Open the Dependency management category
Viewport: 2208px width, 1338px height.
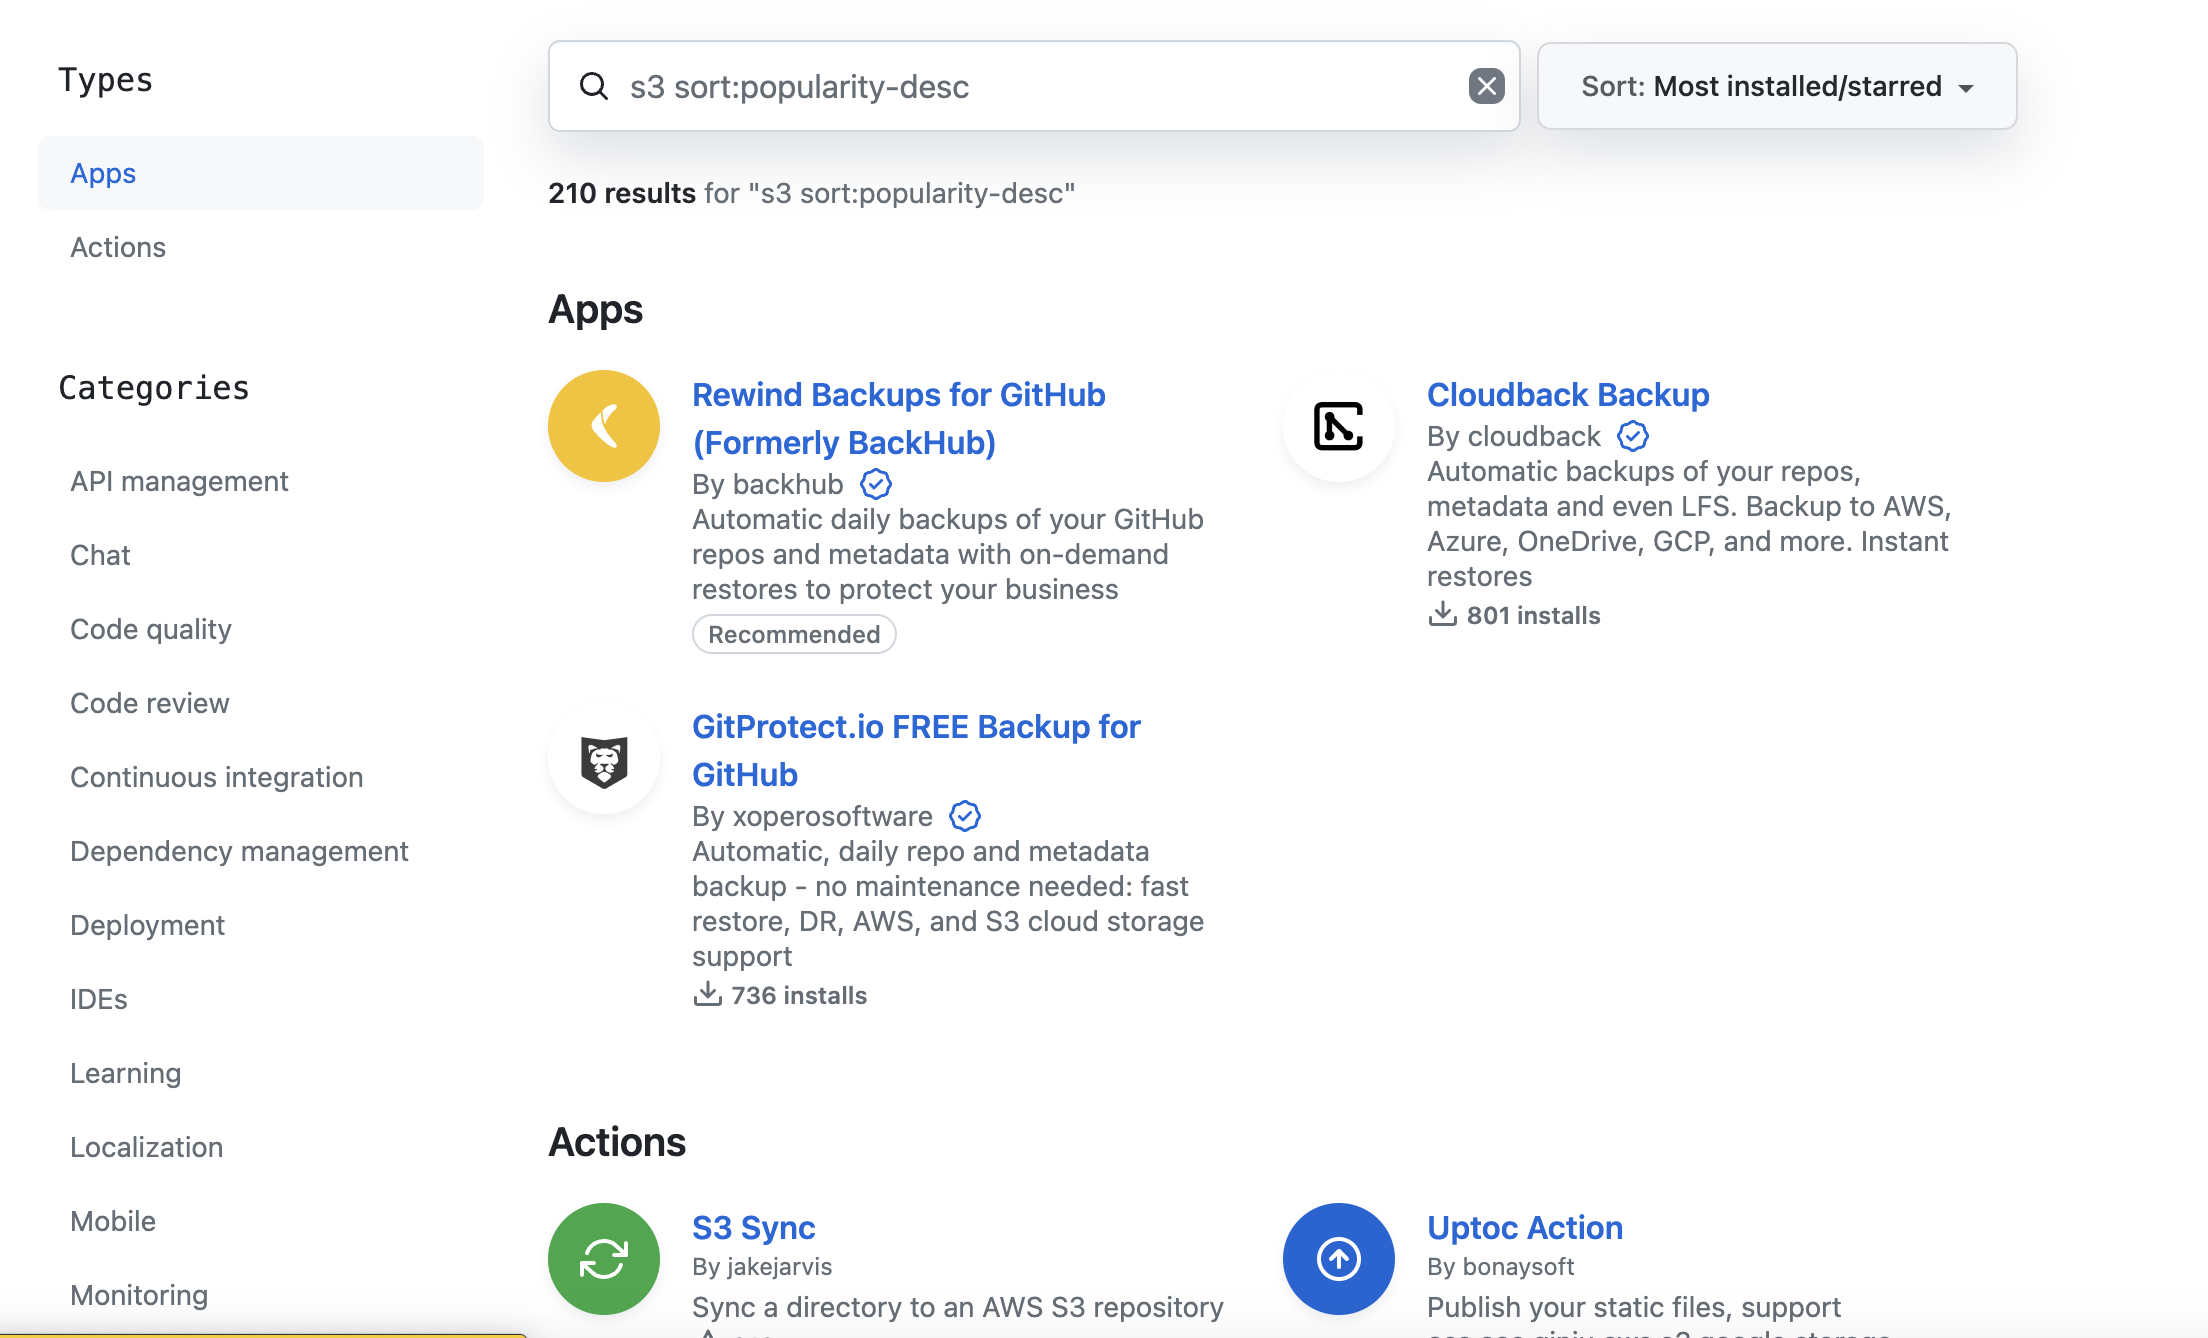click(x=239, y=851)
